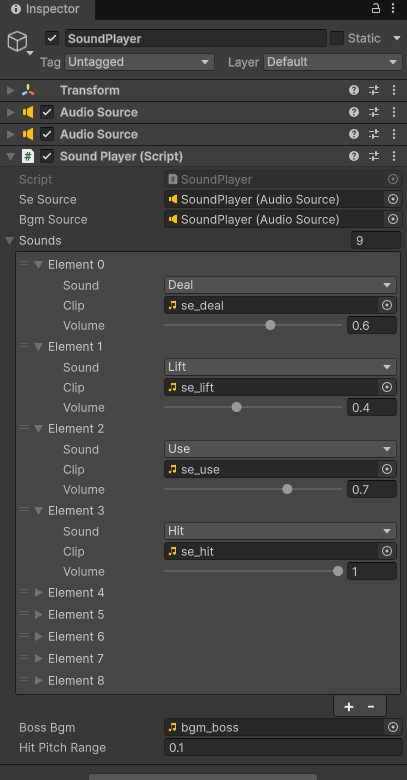
Task: Click the Element 2 Volume slider
Action: click(x=253, y=489)
